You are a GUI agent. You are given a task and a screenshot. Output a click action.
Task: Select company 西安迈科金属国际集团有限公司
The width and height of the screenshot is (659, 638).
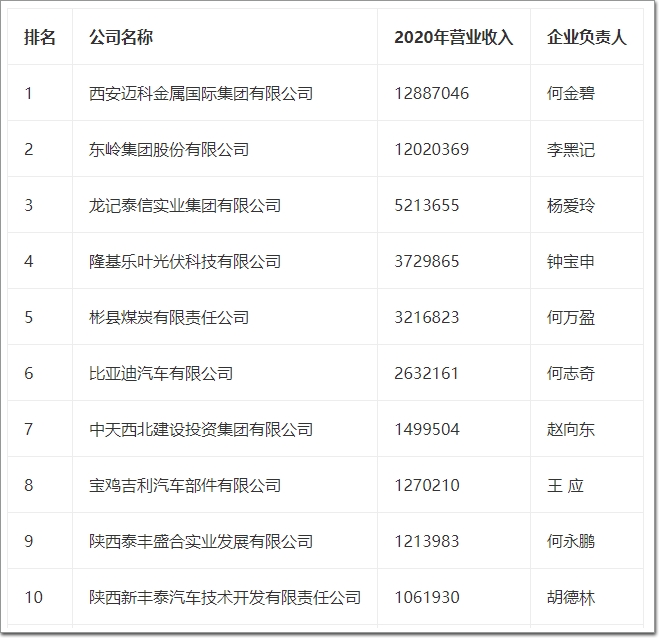tap(201, 93)
